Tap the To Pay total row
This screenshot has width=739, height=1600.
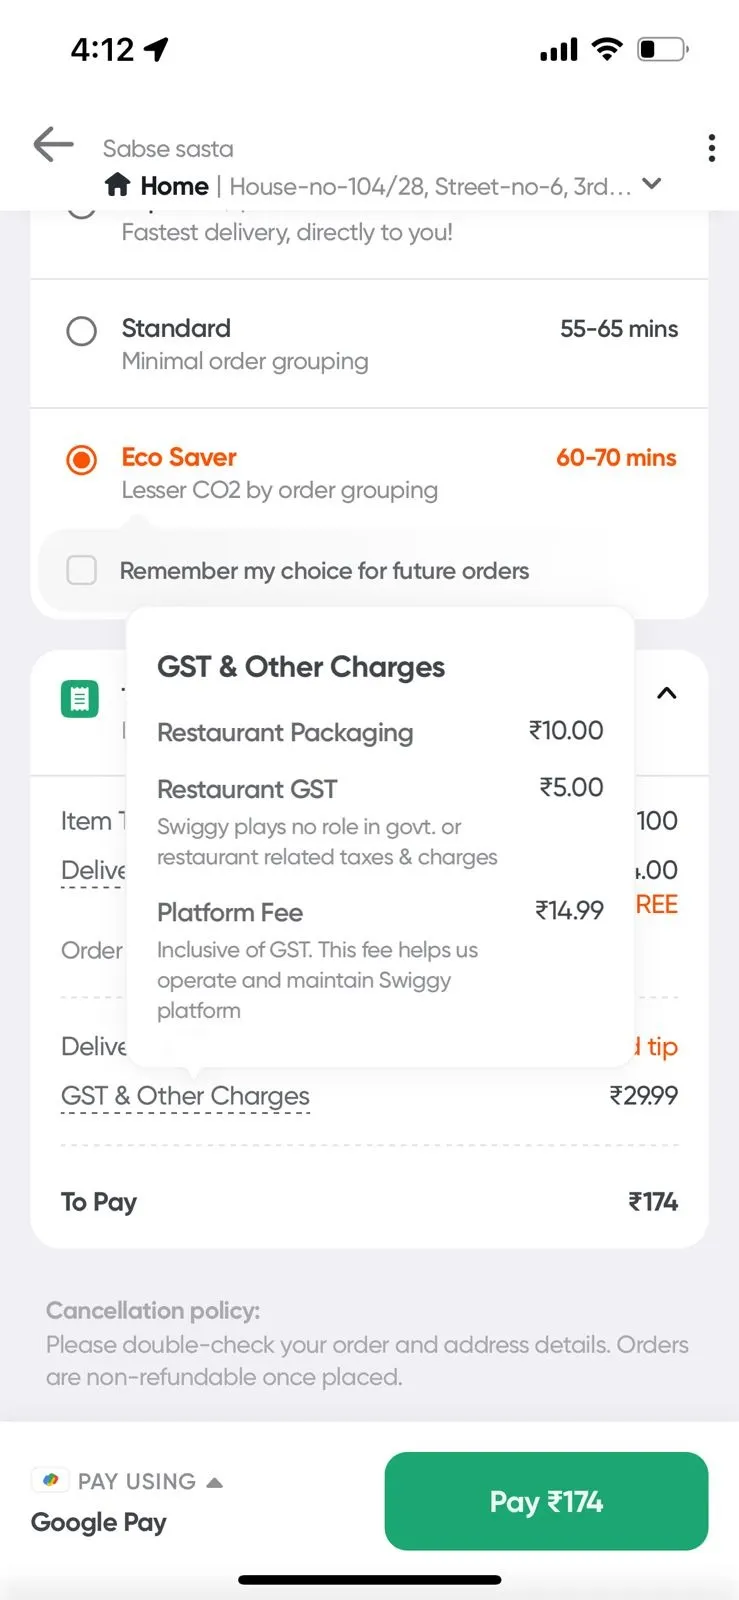pos(369,1201)
